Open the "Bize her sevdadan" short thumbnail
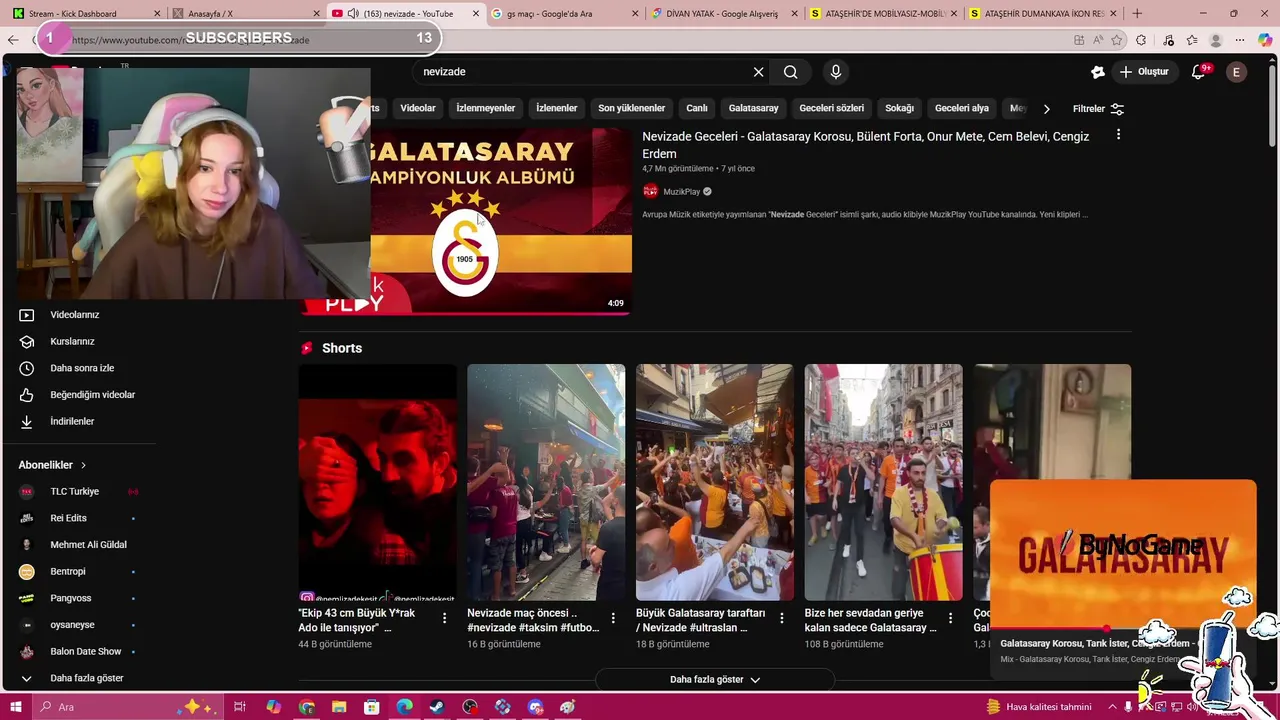 (x=883, y=482)
